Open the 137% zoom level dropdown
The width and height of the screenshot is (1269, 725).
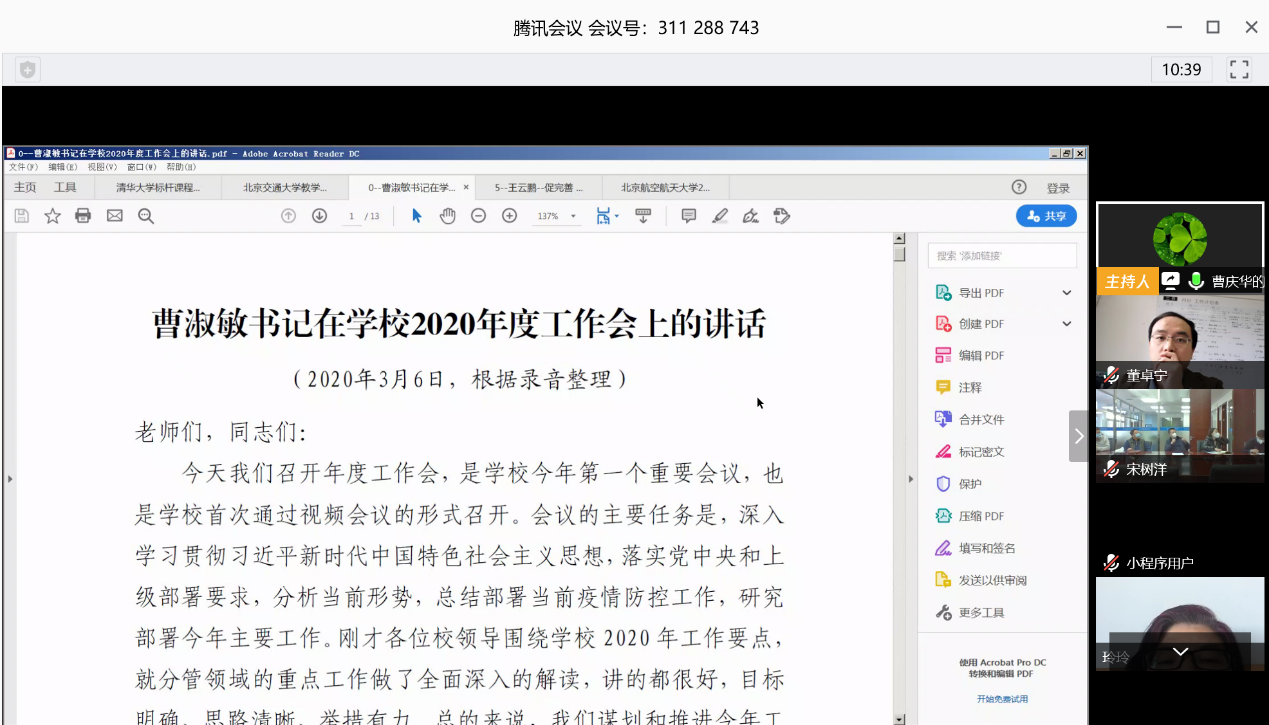coord(573,217)
